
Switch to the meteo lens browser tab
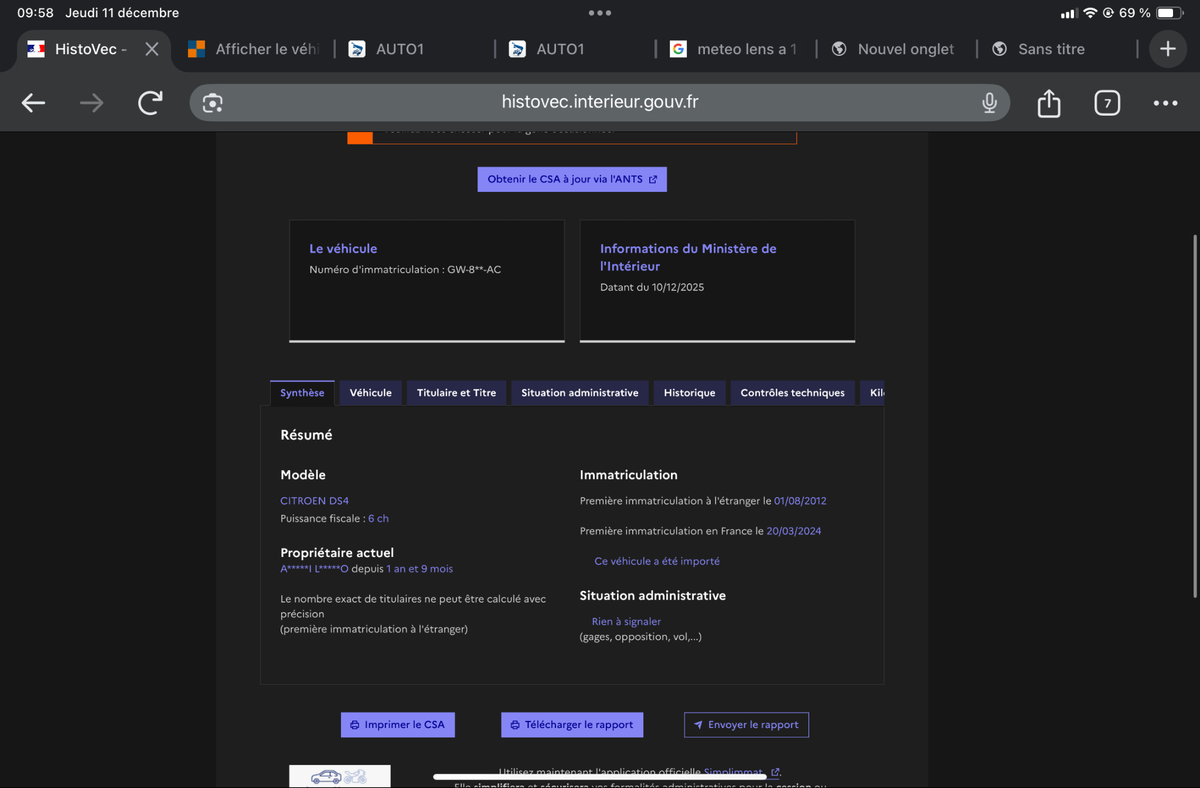click(735, 49)
